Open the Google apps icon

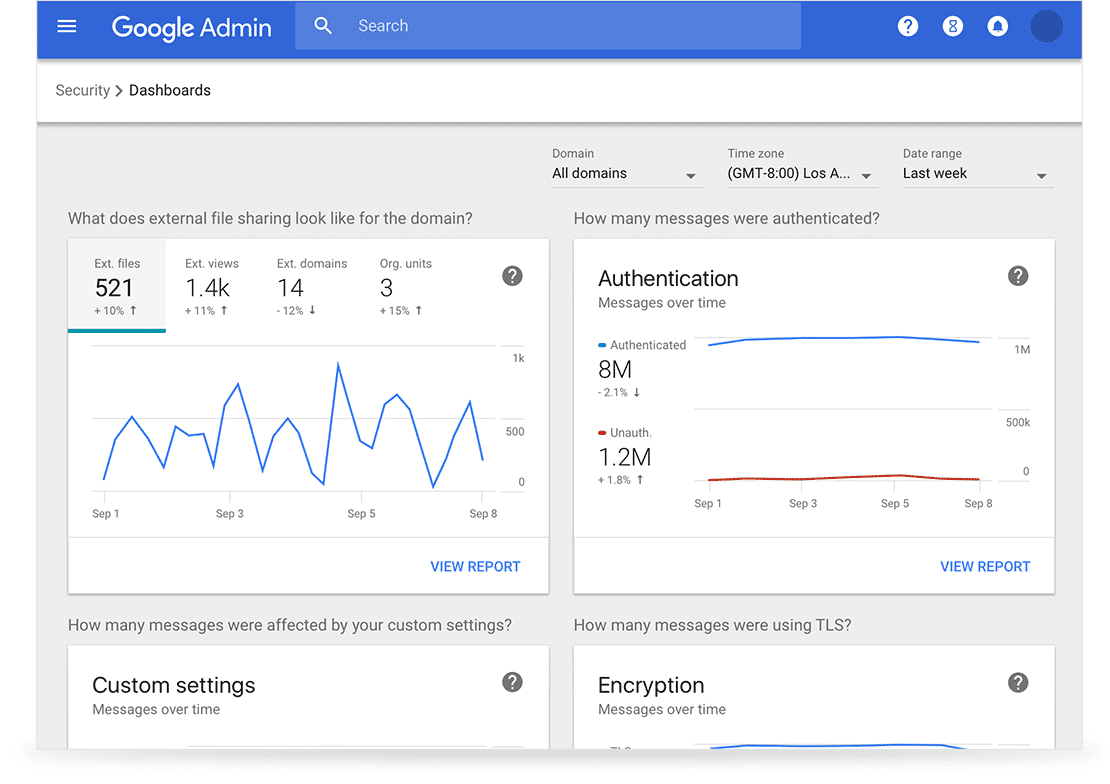point(953,26)
